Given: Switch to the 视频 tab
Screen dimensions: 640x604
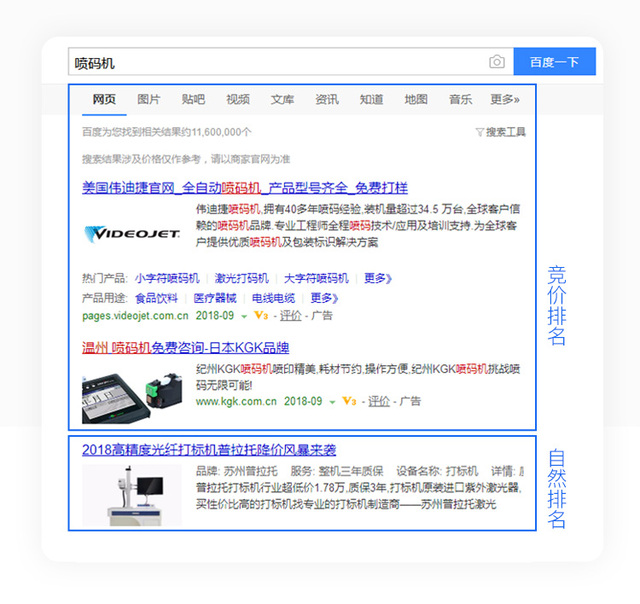Looking at the screenshot, I should click(238, 99).
